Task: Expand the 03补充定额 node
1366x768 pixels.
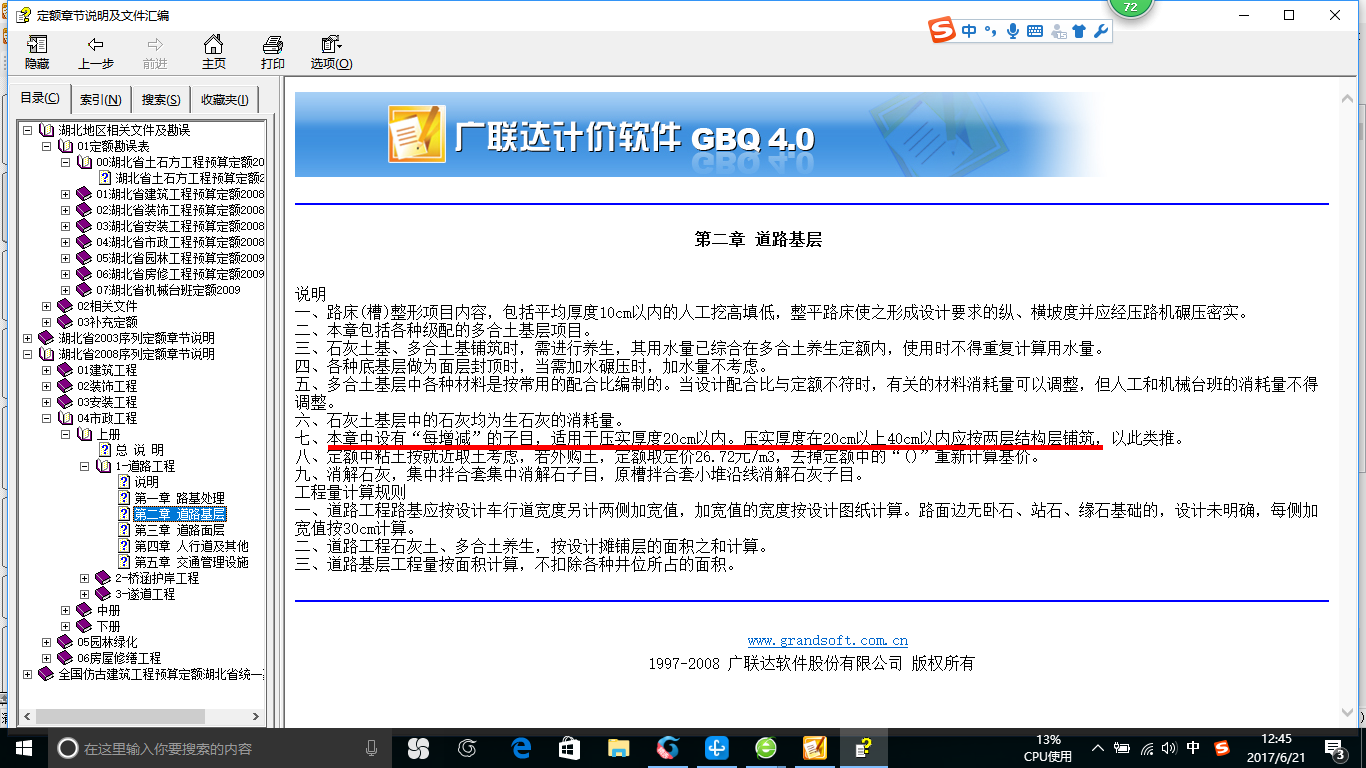Action: click(x=46, y=322)
